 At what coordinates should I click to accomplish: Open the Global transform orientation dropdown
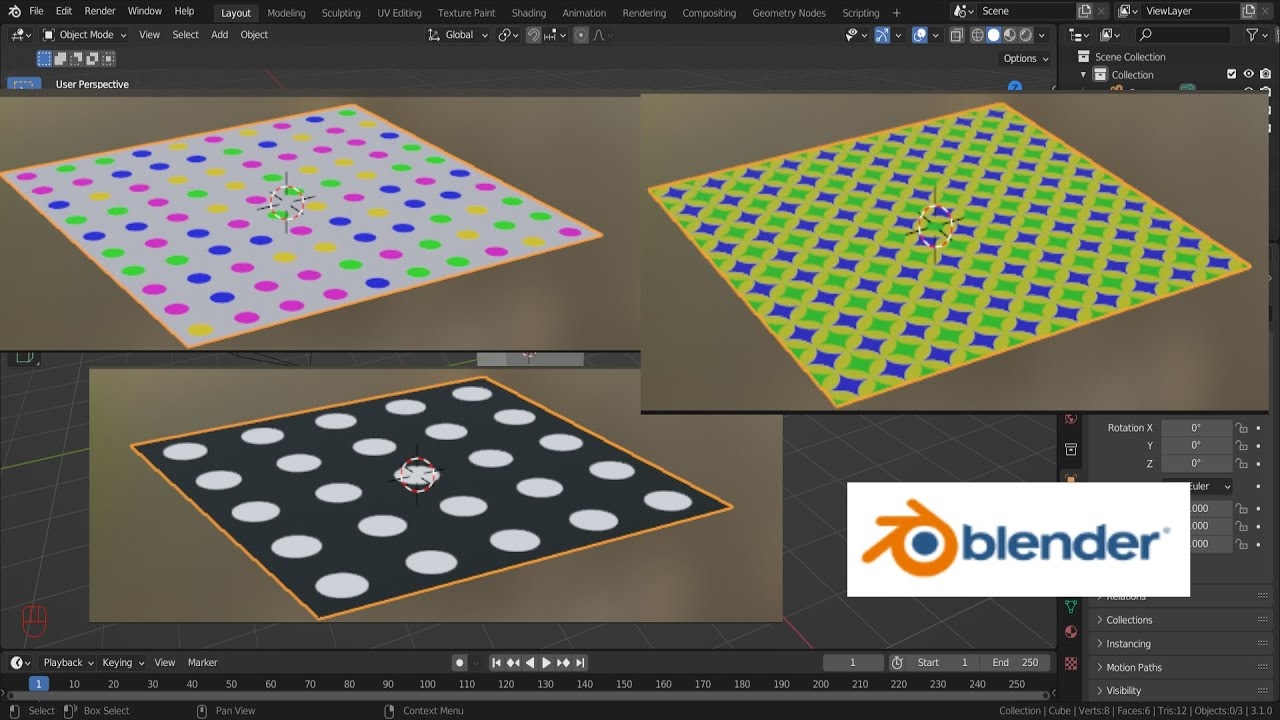pyautogui.click(x=458, y=34)
